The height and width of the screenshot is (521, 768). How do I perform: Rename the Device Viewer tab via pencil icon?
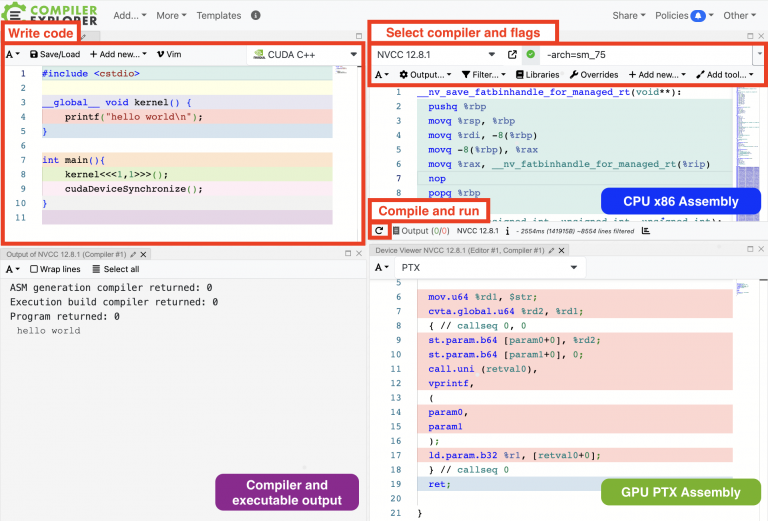[x=551, y=250]
